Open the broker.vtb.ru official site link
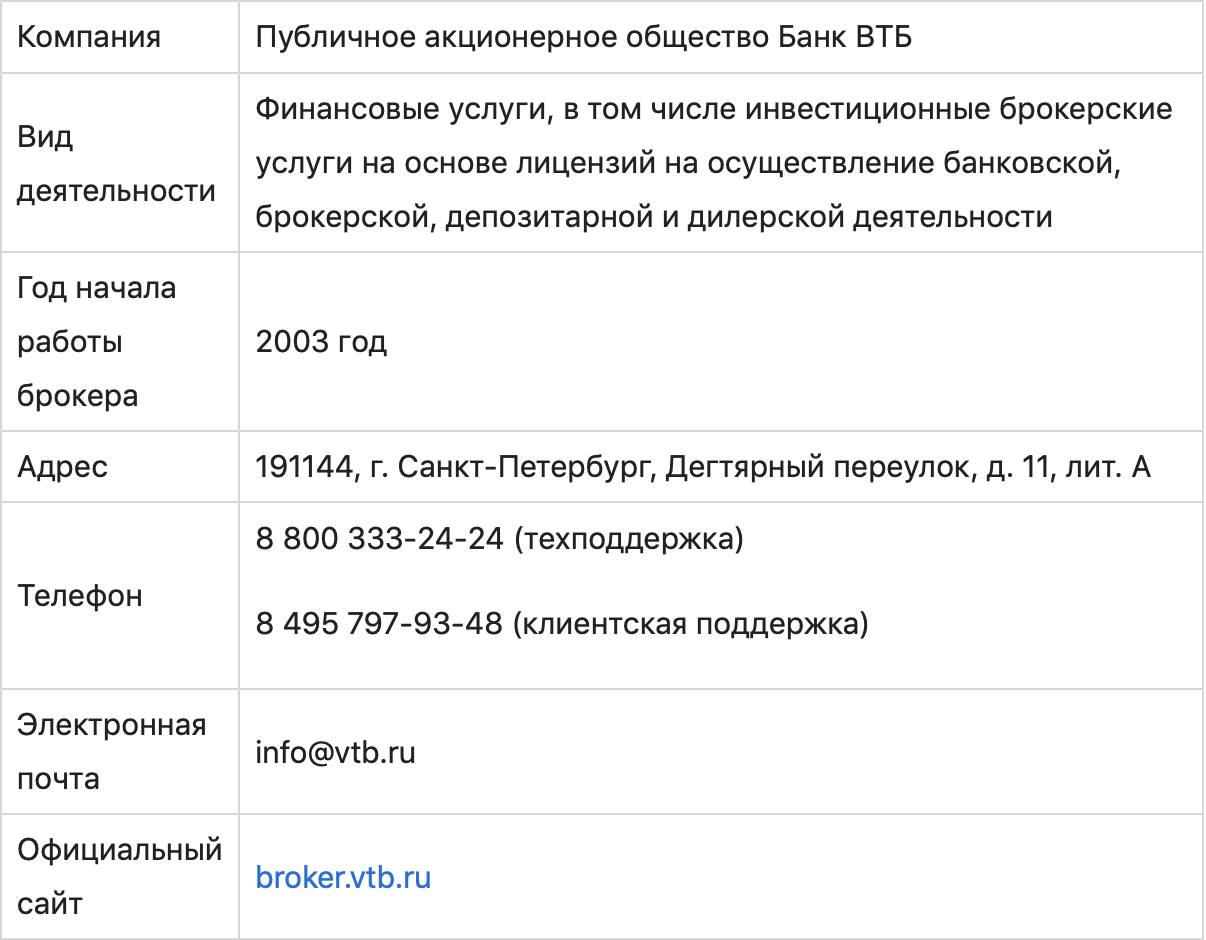 (343, 878)
